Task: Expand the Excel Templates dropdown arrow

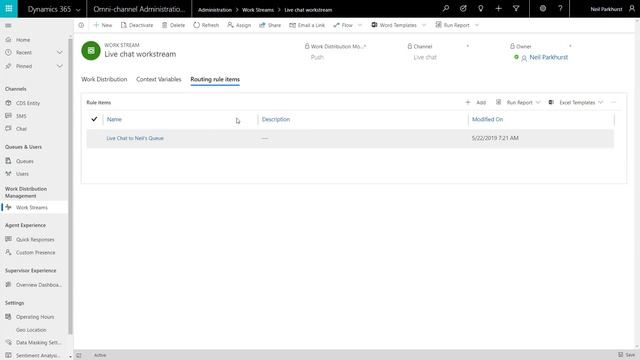Action: pos(600,102)
